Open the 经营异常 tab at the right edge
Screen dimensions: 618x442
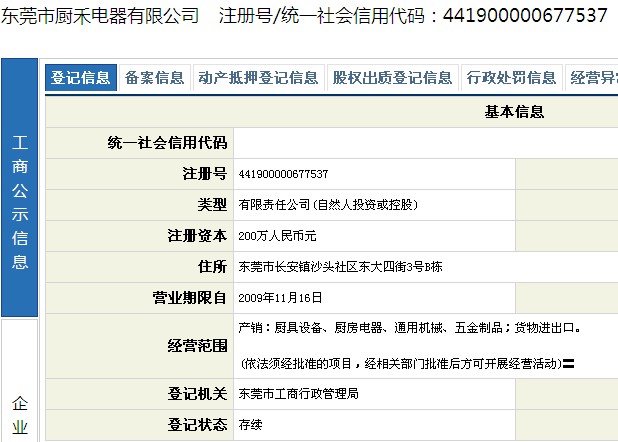coord(592,78)
